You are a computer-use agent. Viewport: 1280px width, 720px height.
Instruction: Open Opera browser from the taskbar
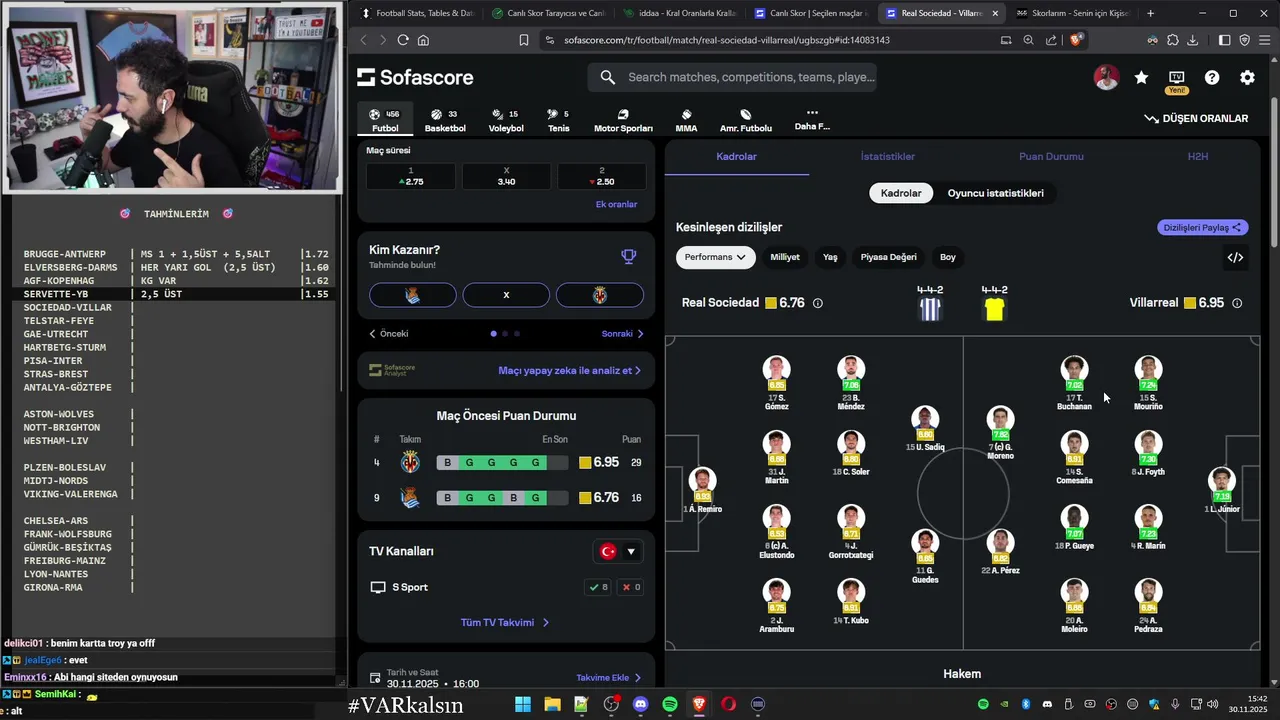[x=729, y=704]
